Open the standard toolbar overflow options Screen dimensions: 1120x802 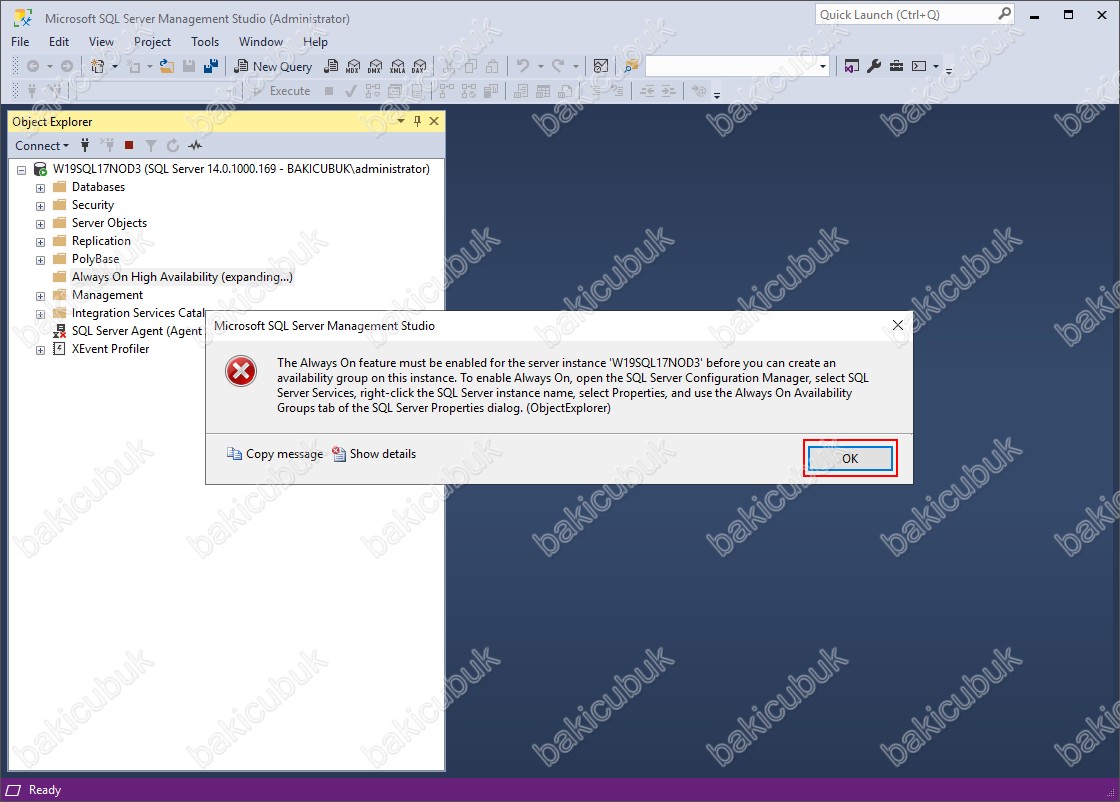coord(949,70)
